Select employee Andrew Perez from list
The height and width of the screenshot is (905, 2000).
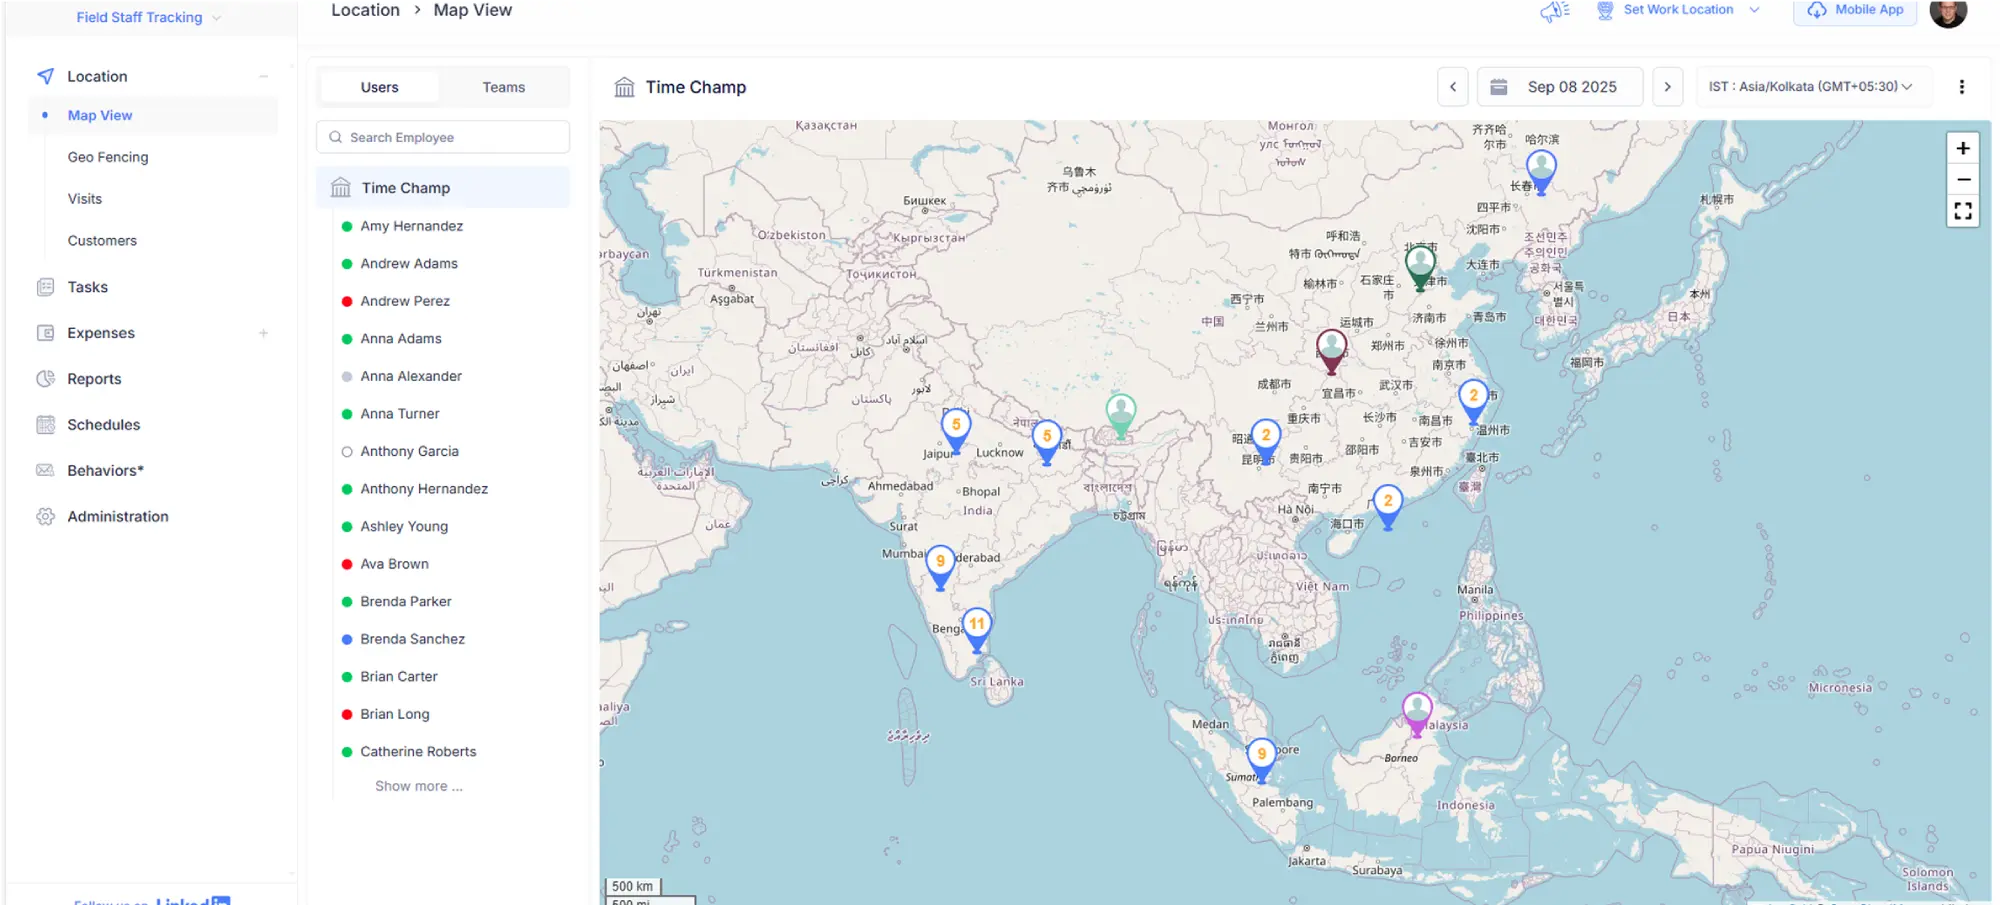click(405, 301)
